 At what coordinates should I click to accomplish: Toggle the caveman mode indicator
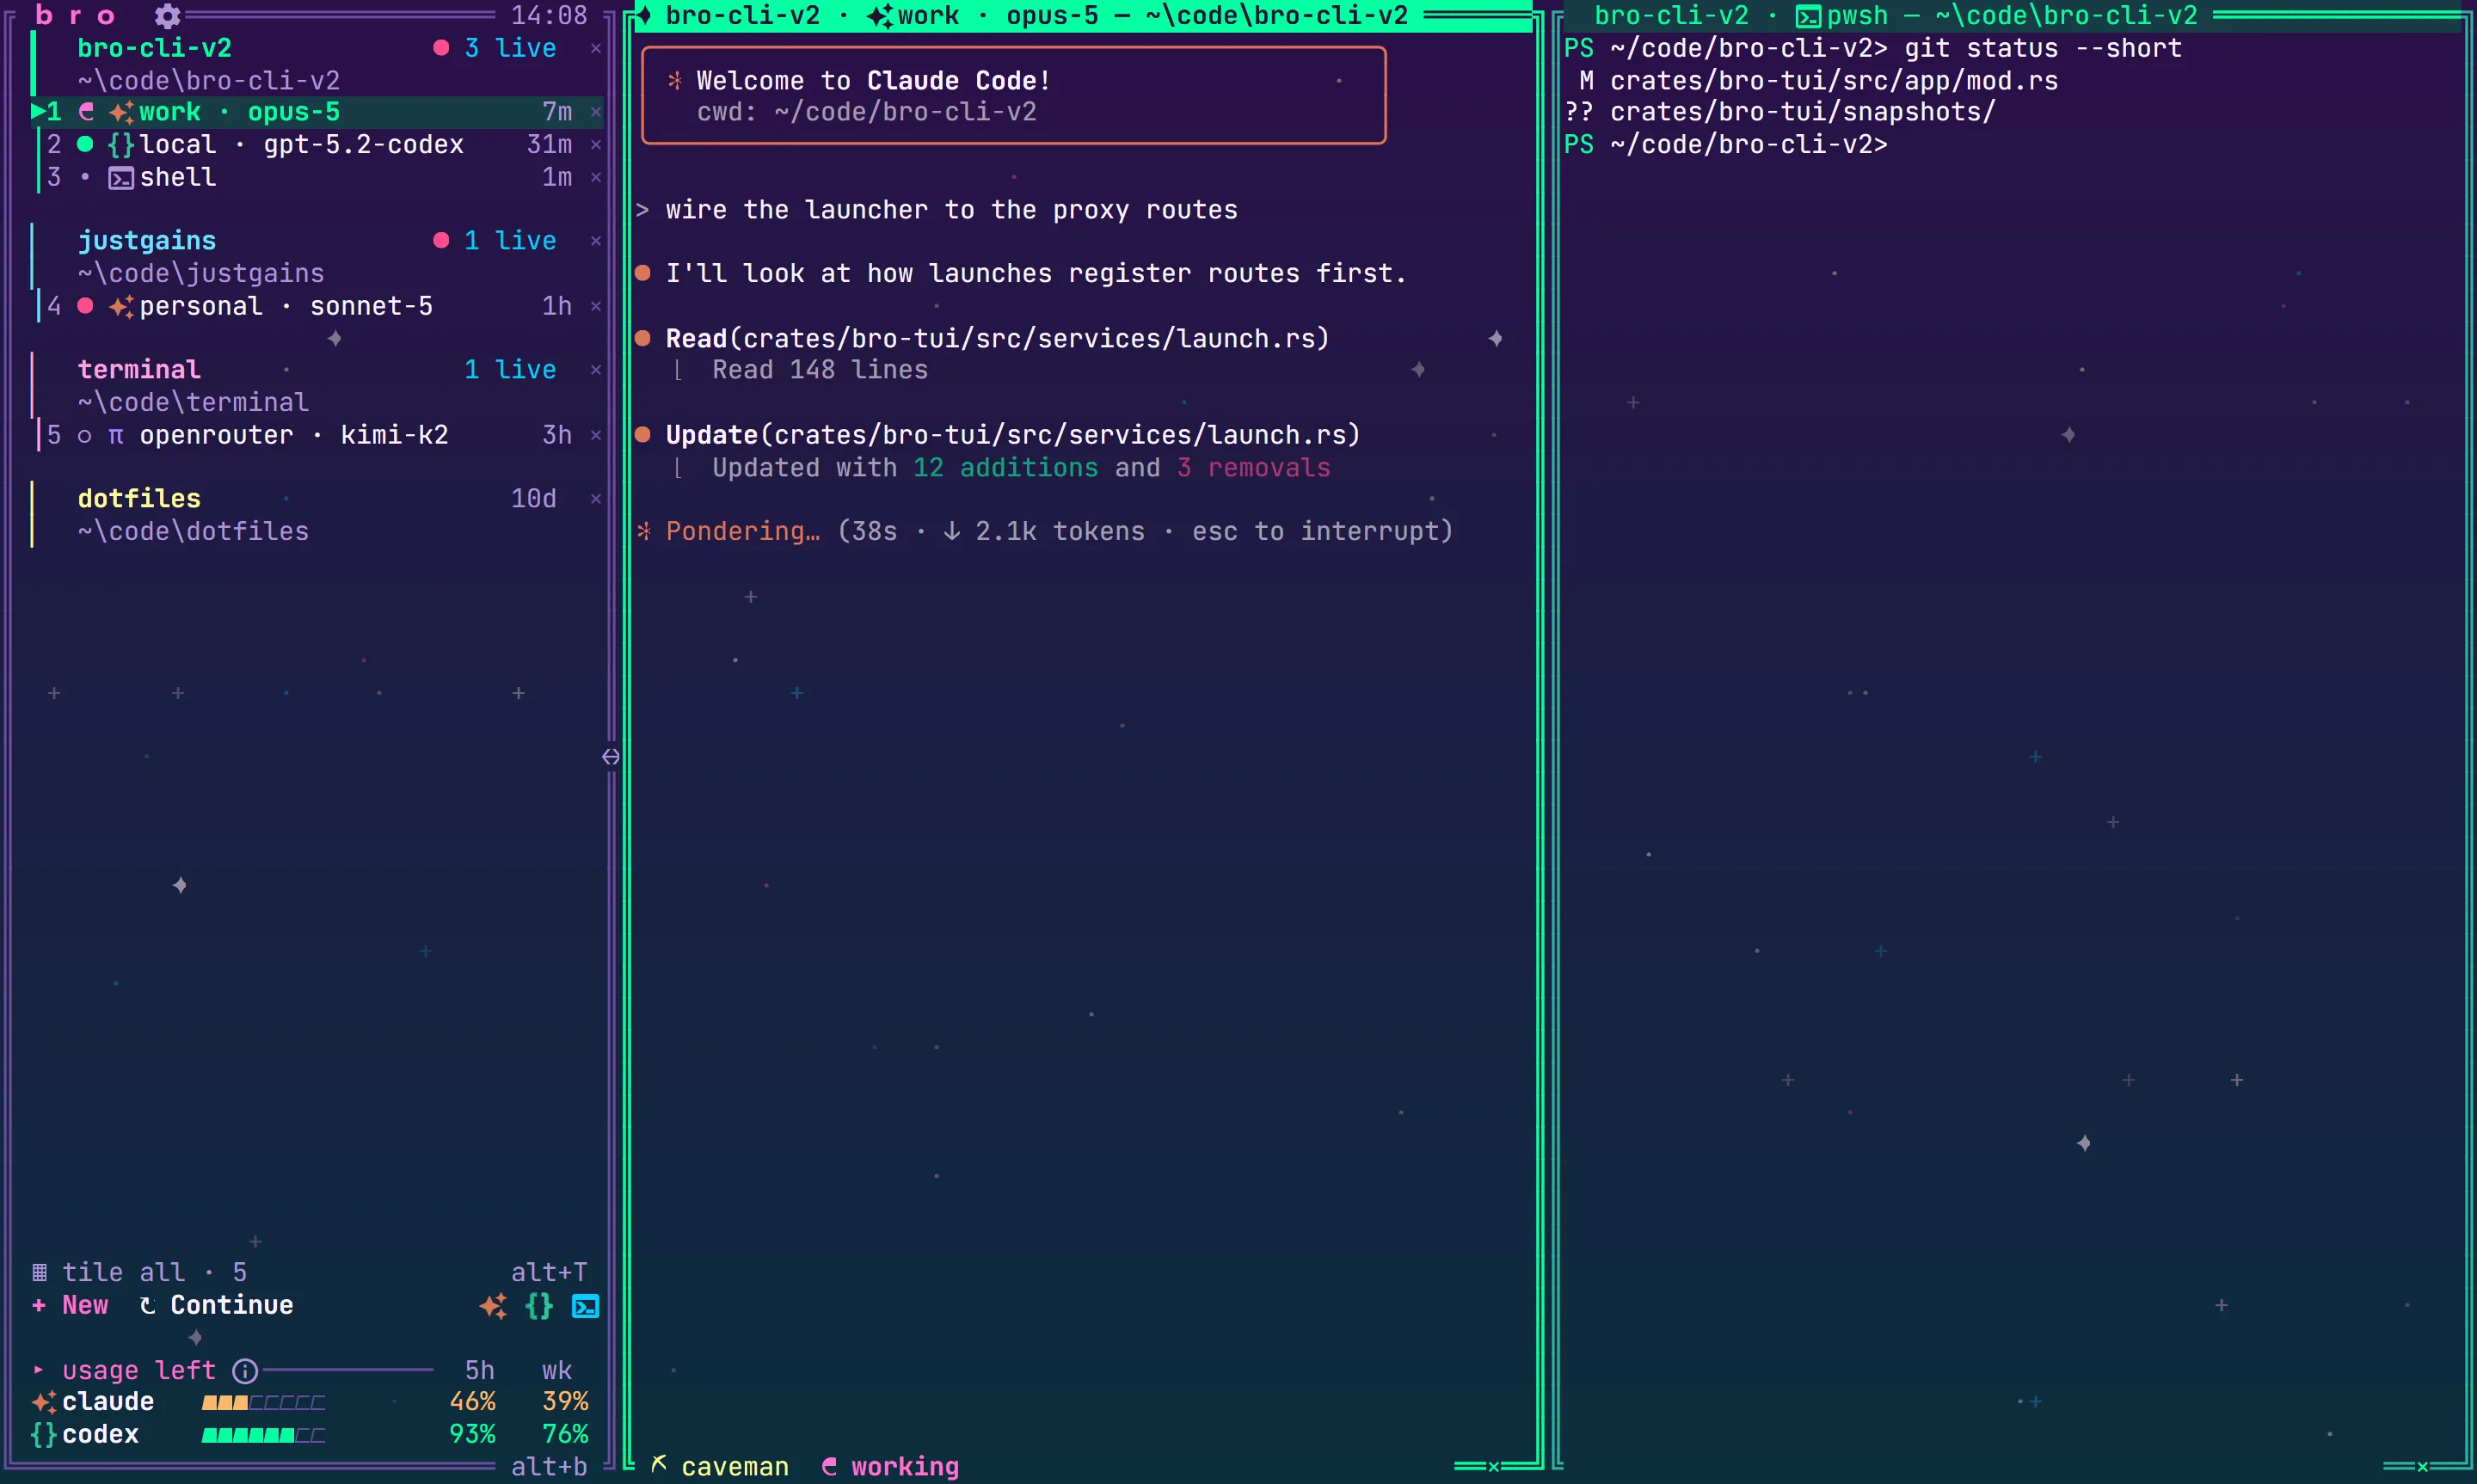coord(719,1466)
